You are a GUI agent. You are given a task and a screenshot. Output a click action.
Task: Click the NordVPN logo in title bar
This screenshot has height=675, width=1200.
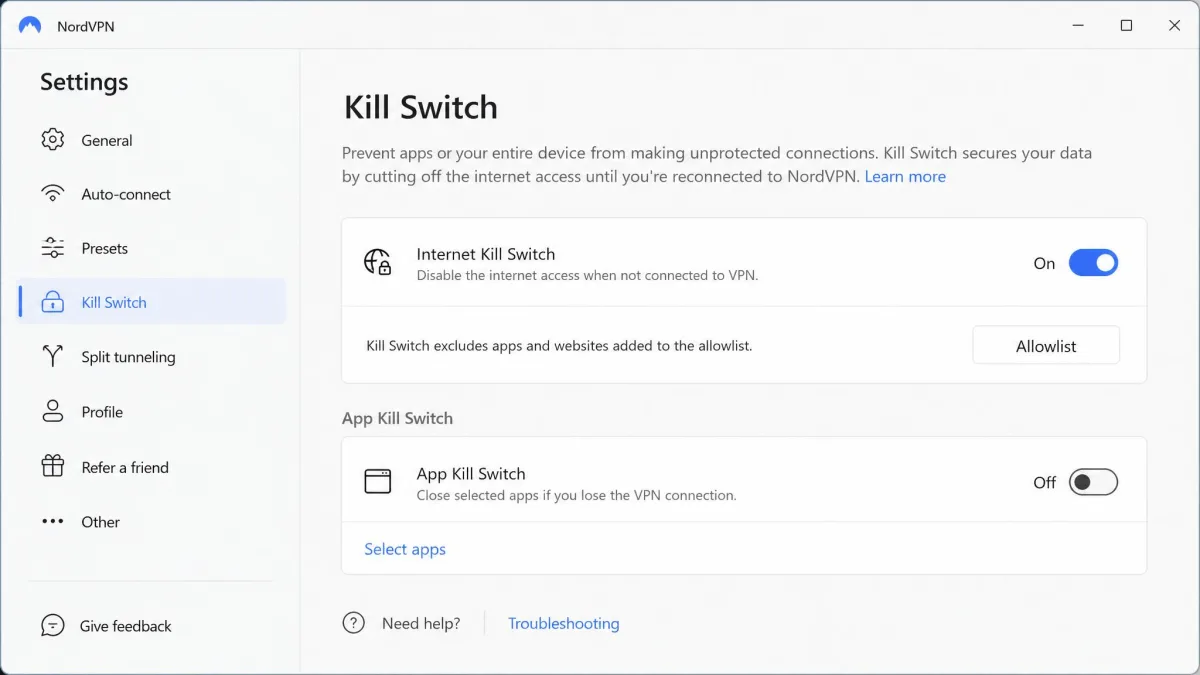click(x=30, y=26)
